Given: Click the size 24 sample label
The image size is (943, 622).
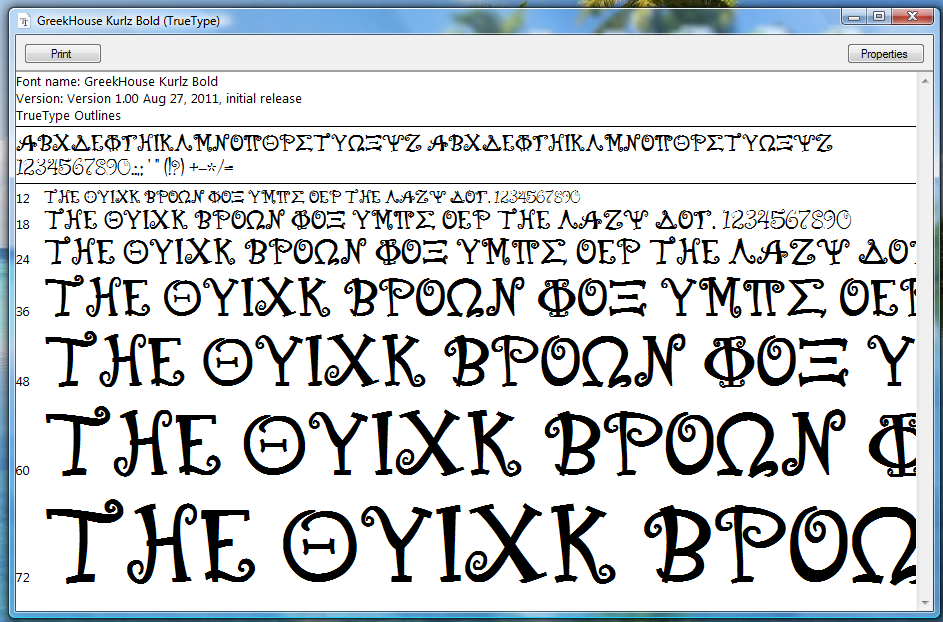Looking at the screenshot, I should [23, 259].
